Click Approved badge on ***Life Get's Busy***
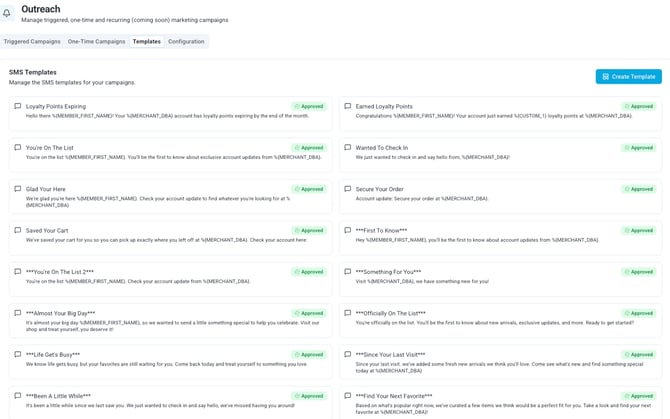670x419 pixels. click(x=309, y=355)
